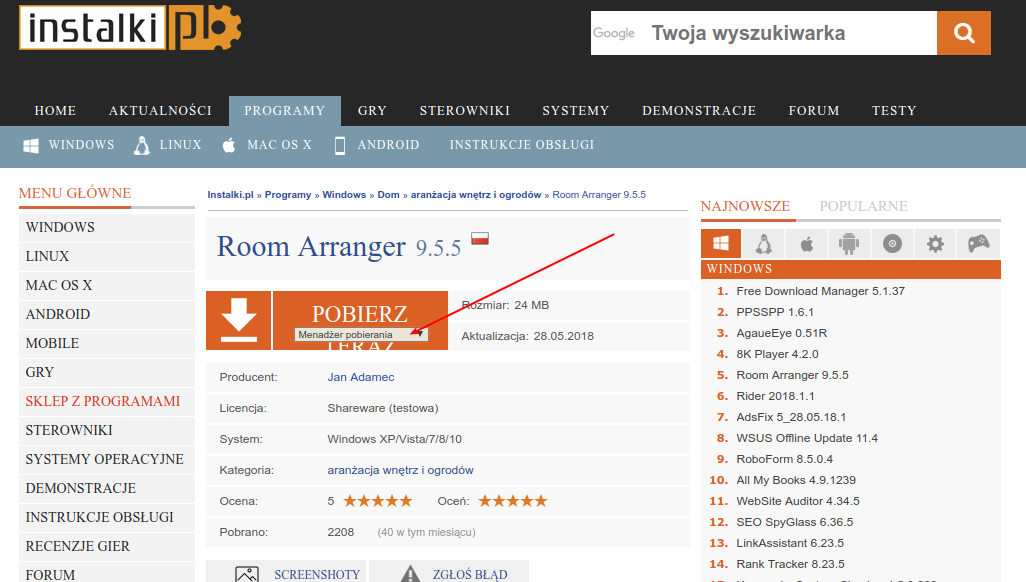The width and height of the screenshot is (1026, 582).
Task: Open RoboForm 8.5.0.4 entry
Action: pos(785,459)
